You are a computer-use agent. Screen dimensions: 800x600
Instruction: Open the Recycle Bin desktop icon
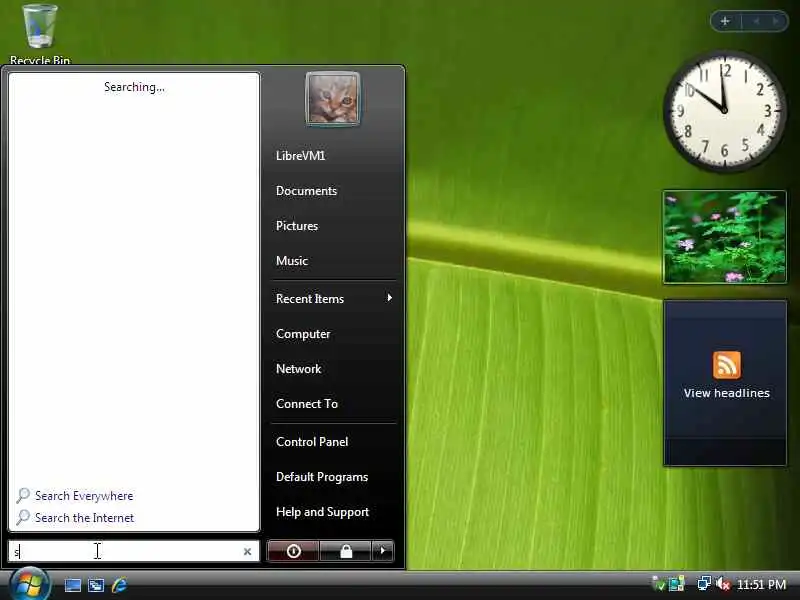tap(40, 34)
